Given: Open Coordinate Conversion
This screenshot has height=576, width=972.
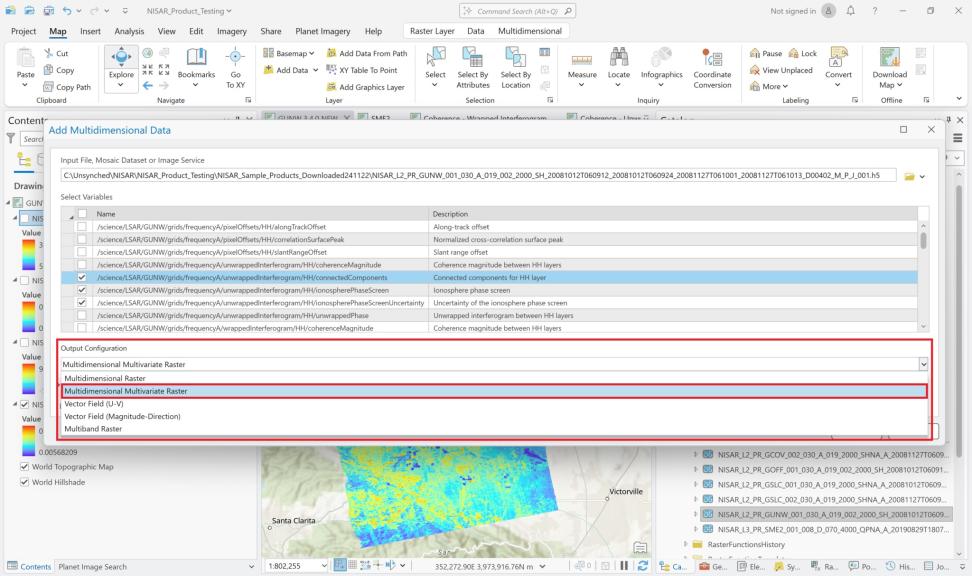Looking at the screenshot, I should 712,67.
